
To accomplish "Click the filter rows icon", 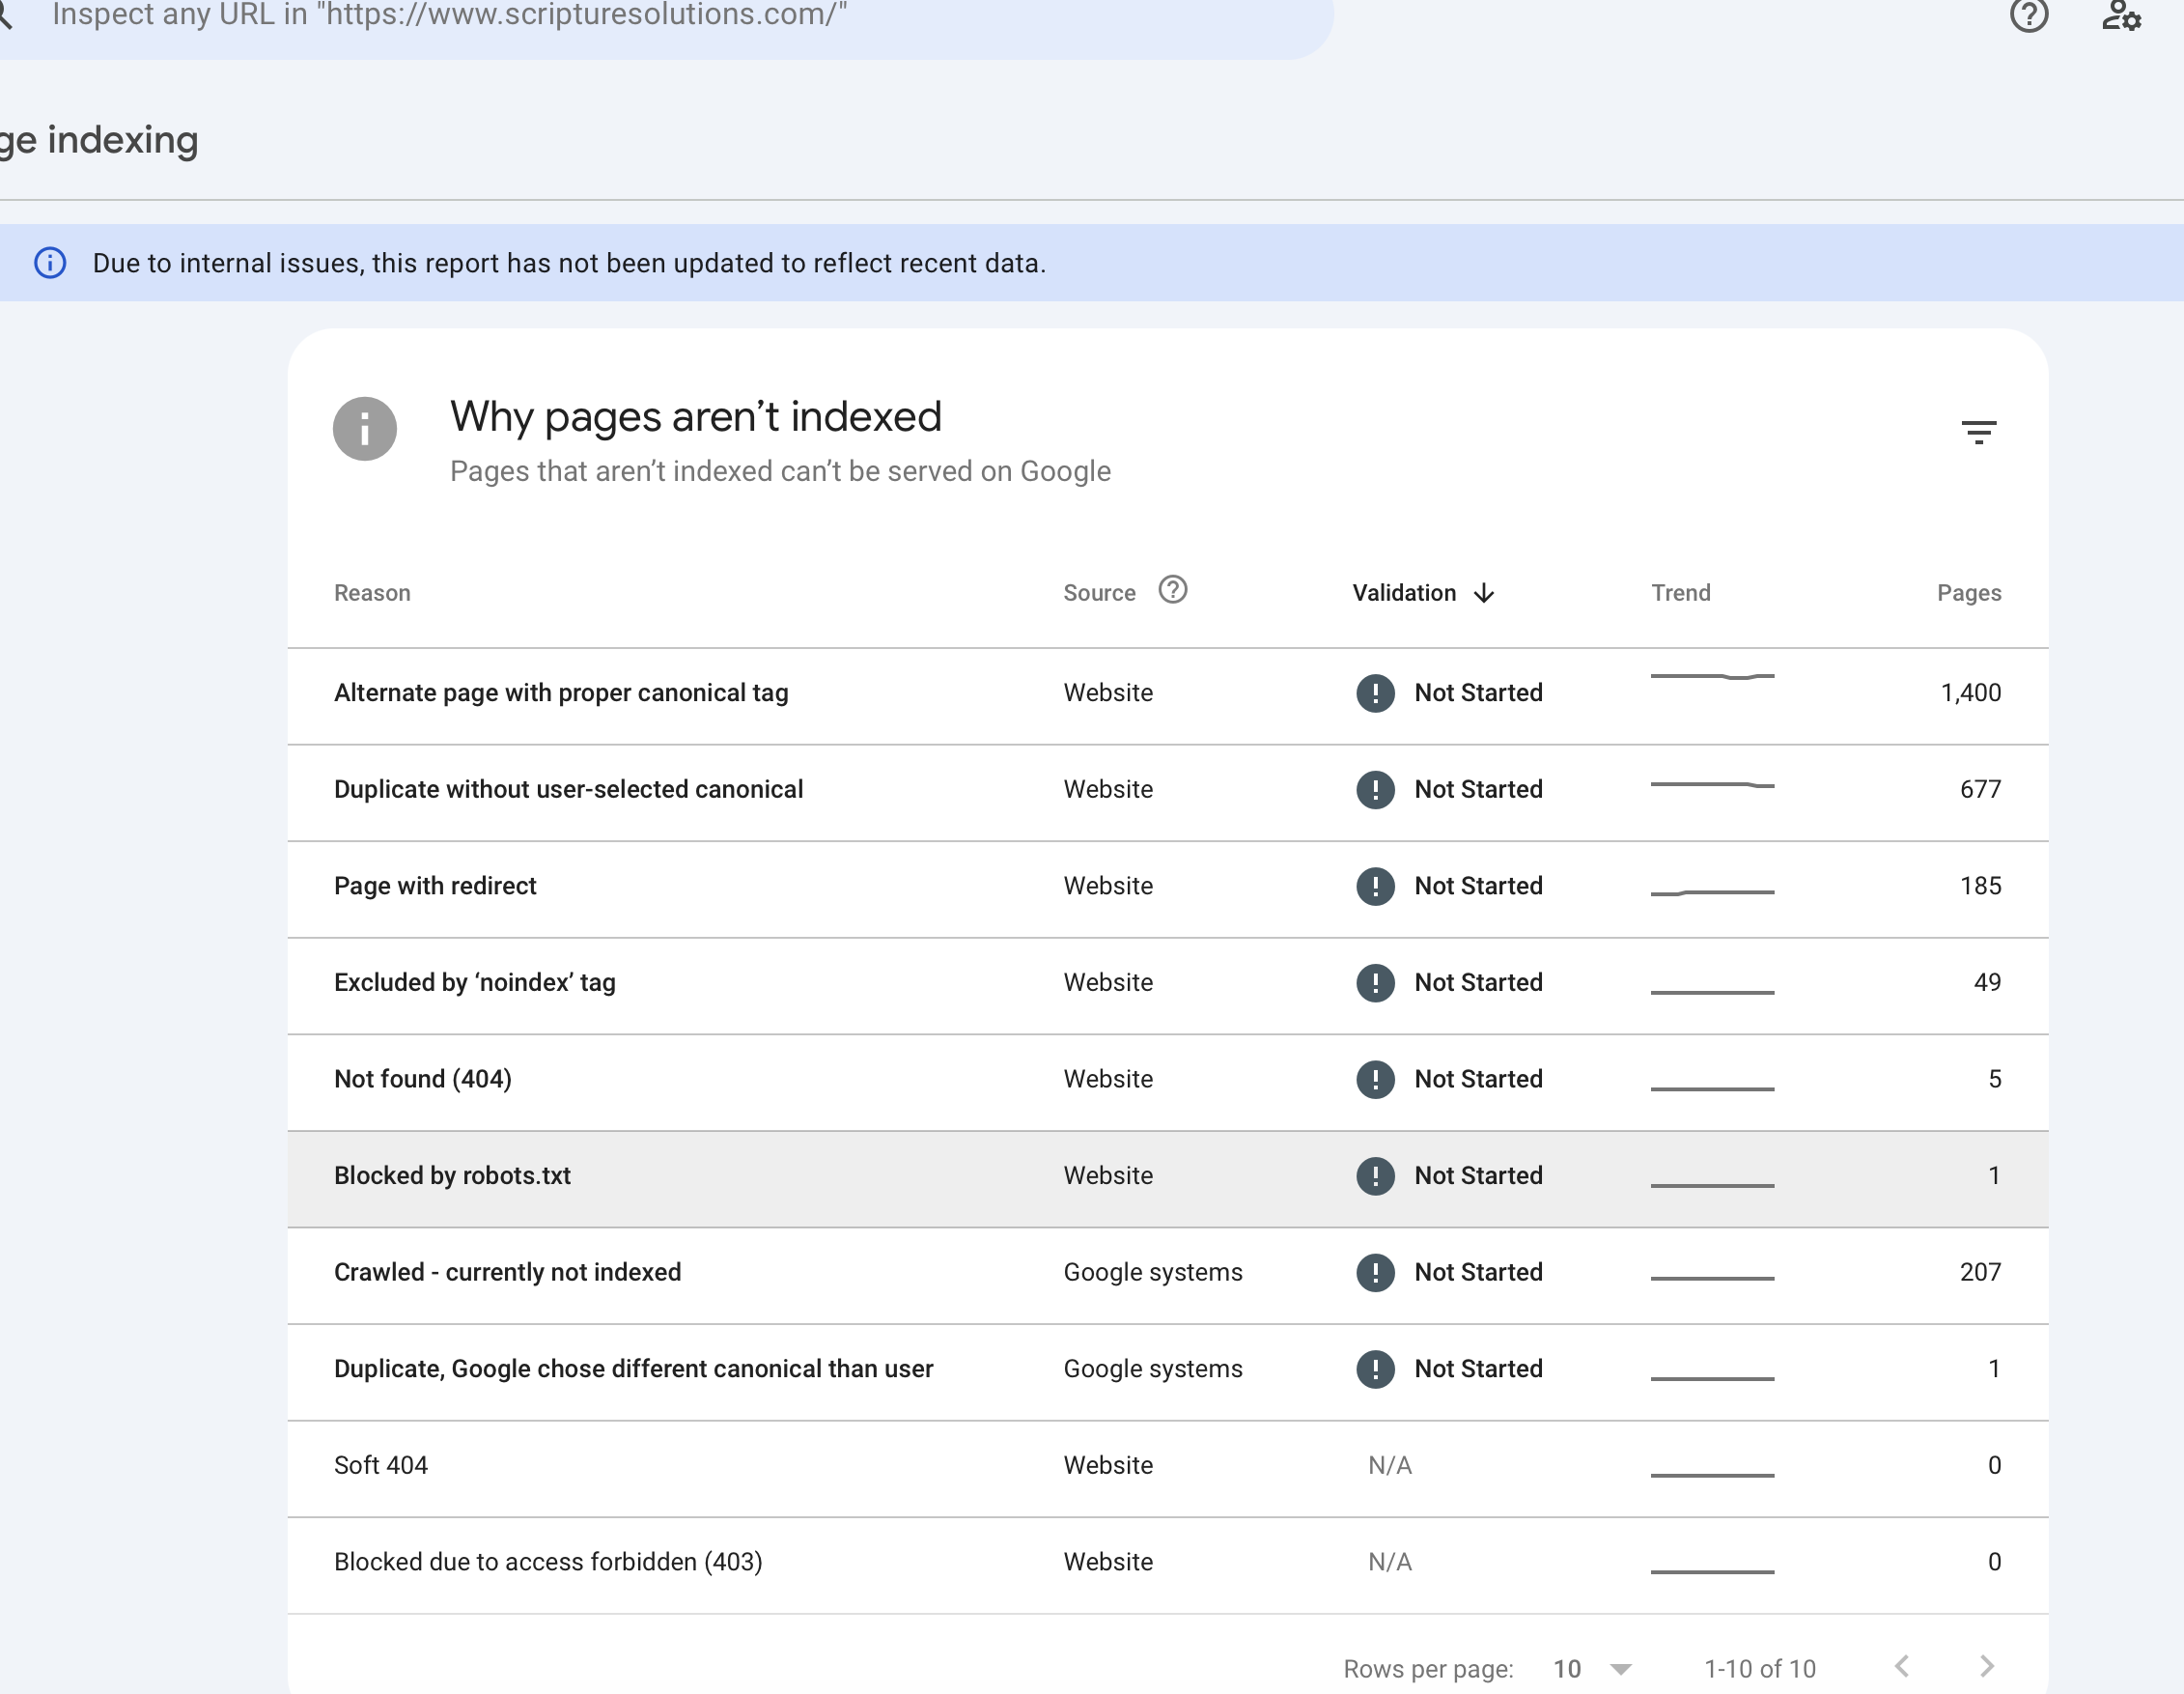I will pyautogui.click(x=1978, y=432).
